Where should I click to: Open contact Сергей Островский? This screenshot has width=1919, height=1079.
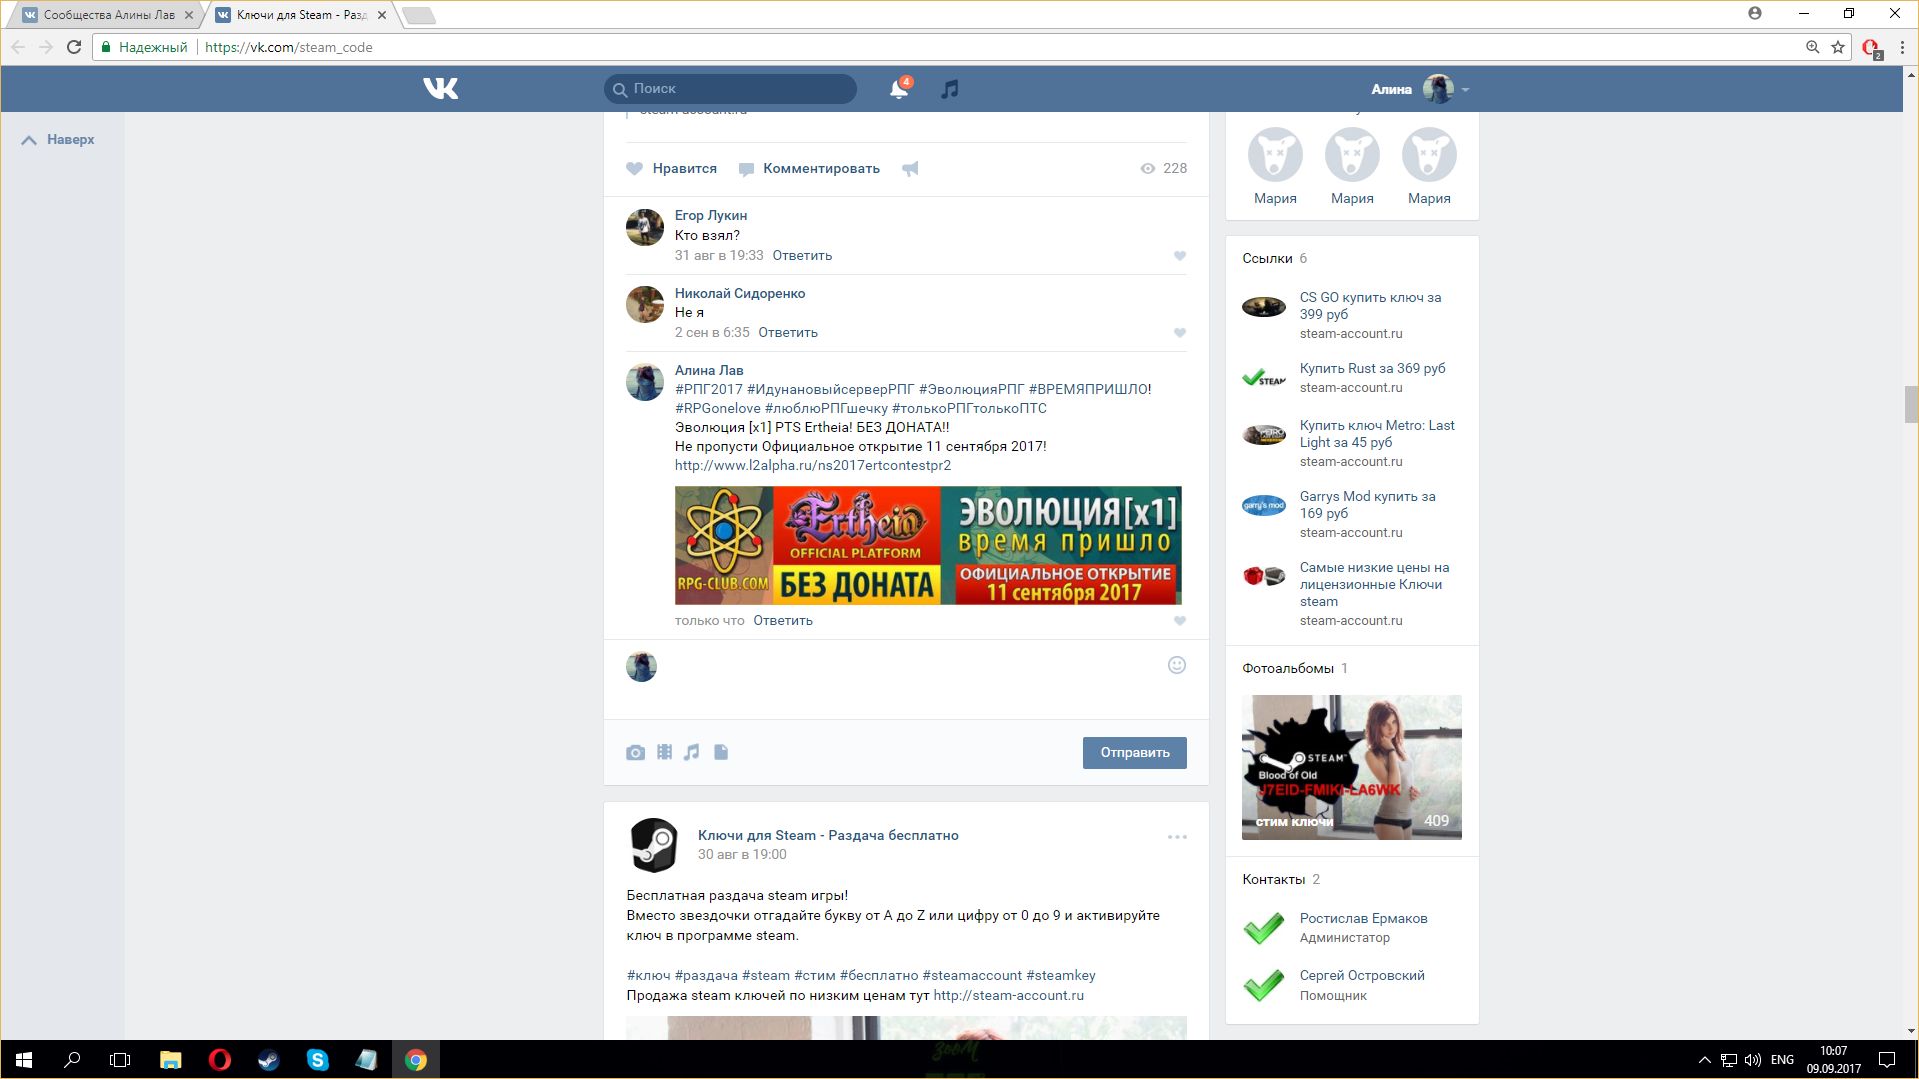pyautogui.click(x=1362, y=976)
